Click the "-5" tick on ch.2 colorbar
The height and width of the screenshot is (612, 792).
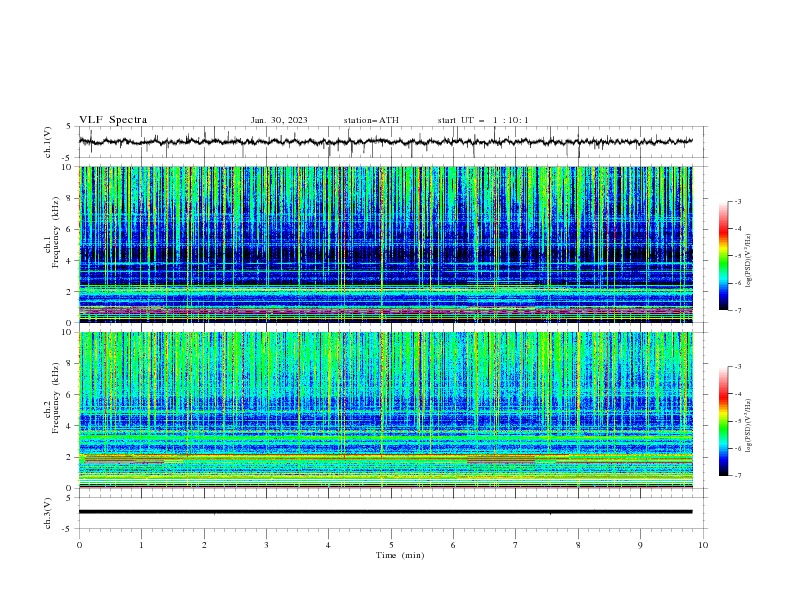click(738, 421)
